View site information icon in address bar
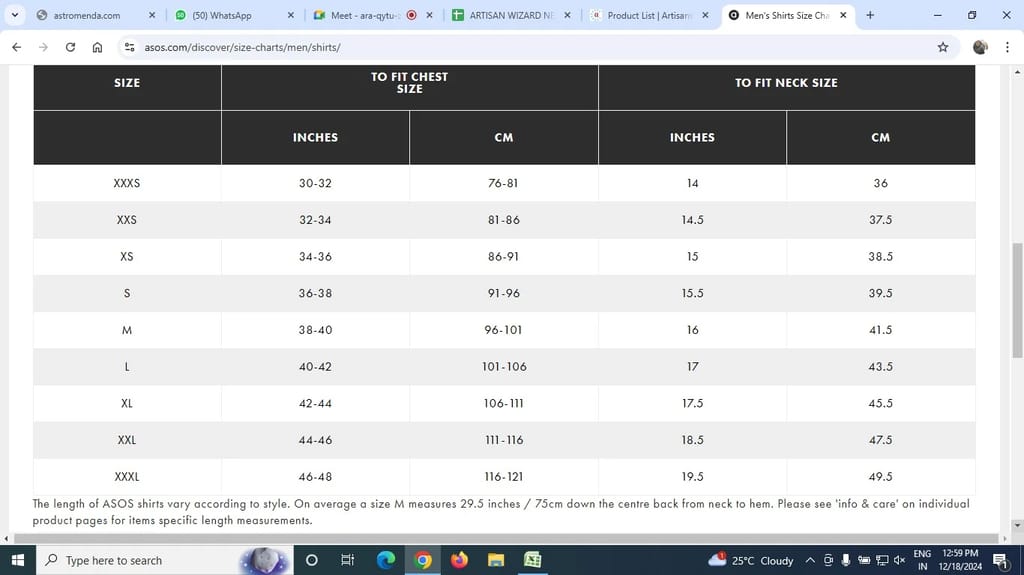The width and height of the screenshot is (1024, 575). [129, 47]
